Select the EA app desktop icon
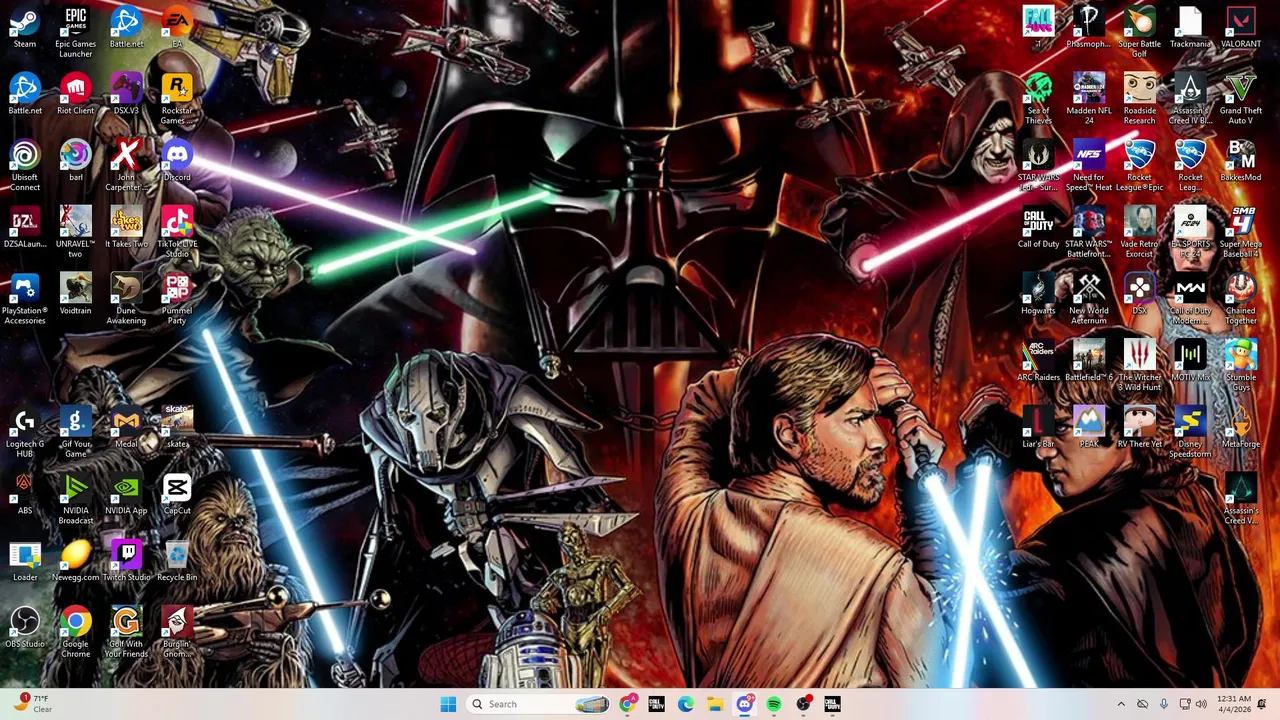 pyautogui.click(x=177, y=28)
